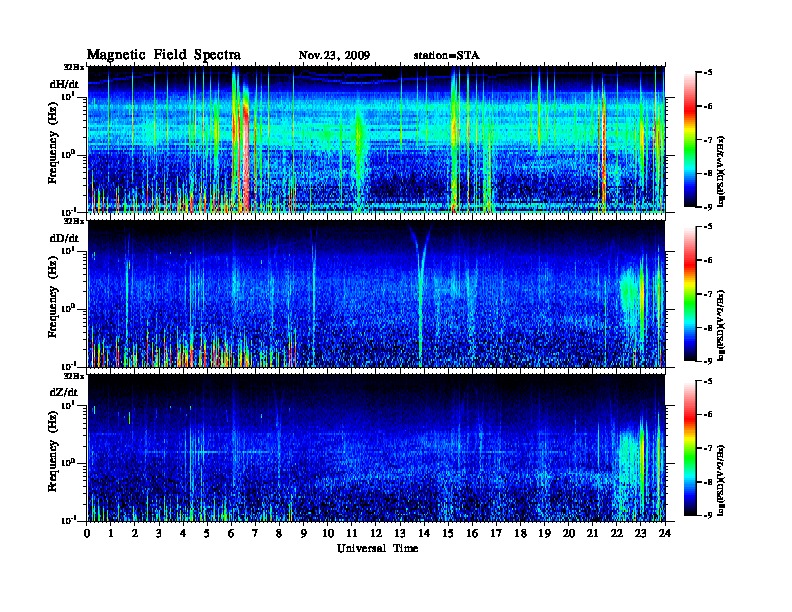Click the color scale bar beside the dD/dt panel

click(689, 294)
